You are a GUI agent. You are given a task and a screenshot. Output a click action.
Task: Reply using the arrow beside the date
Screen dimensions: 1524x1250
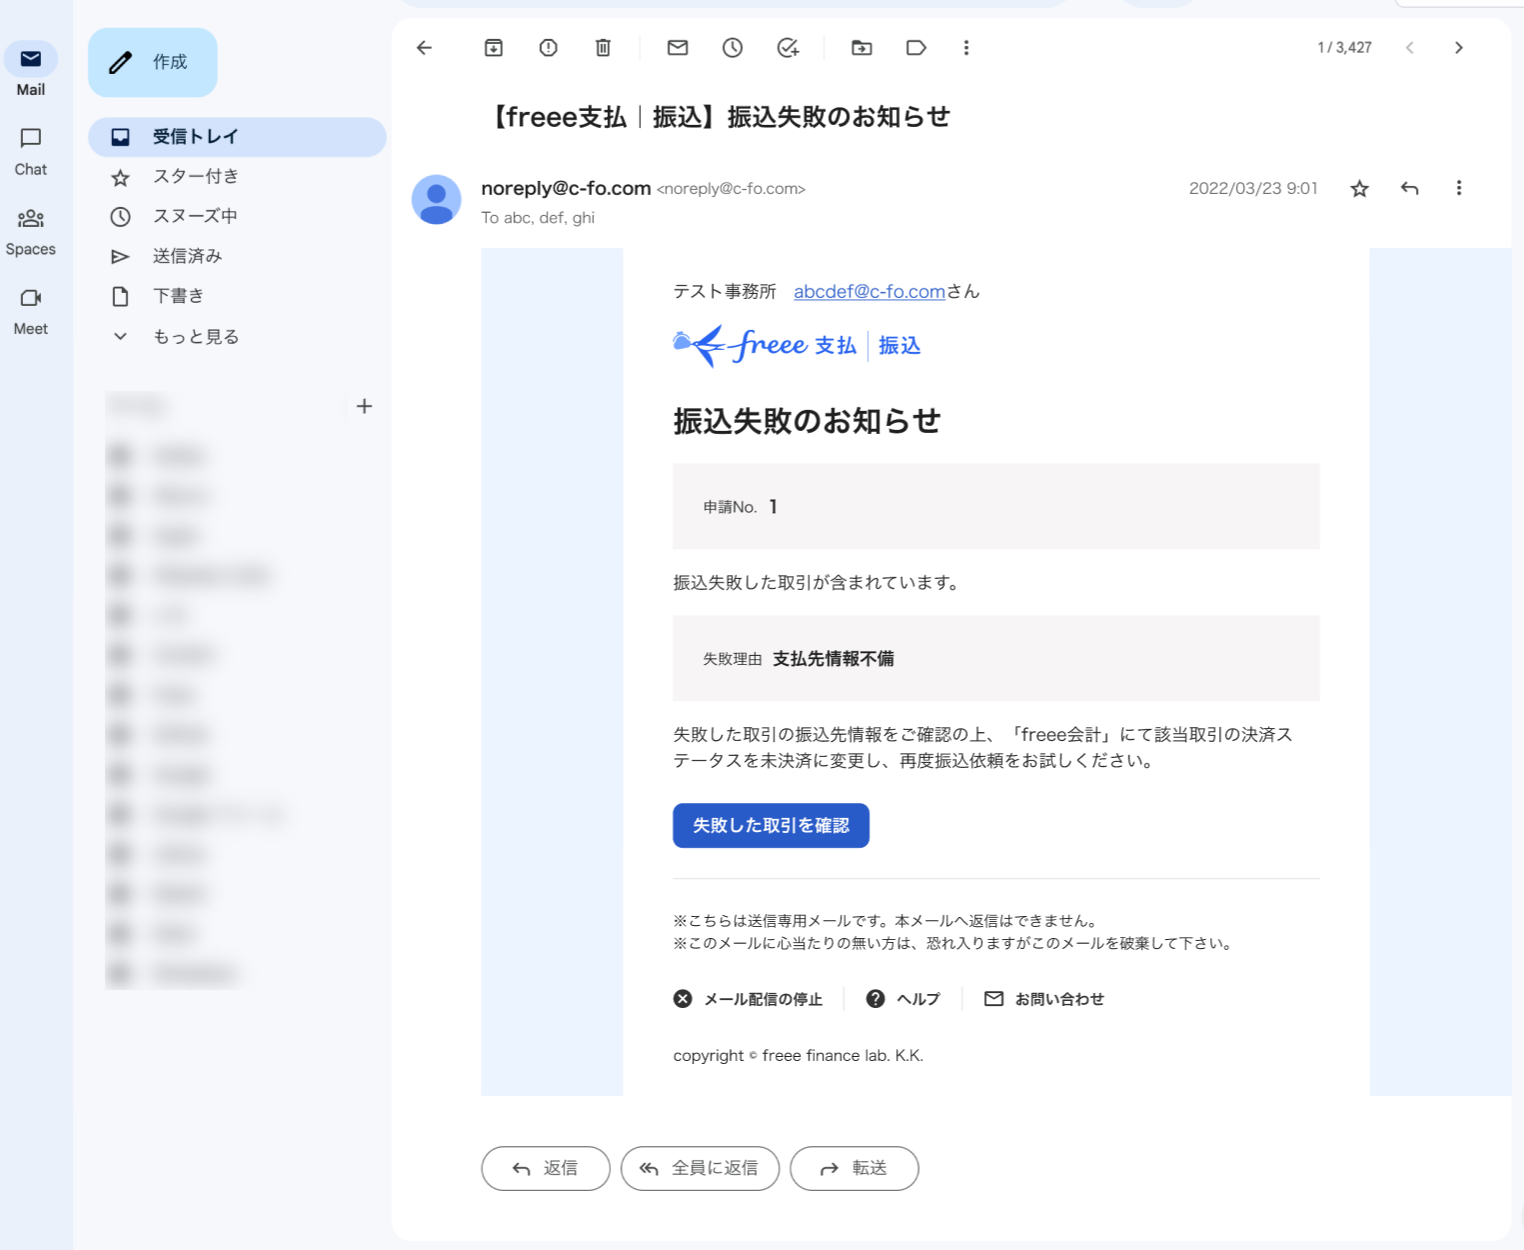[x=1410, y=188]
